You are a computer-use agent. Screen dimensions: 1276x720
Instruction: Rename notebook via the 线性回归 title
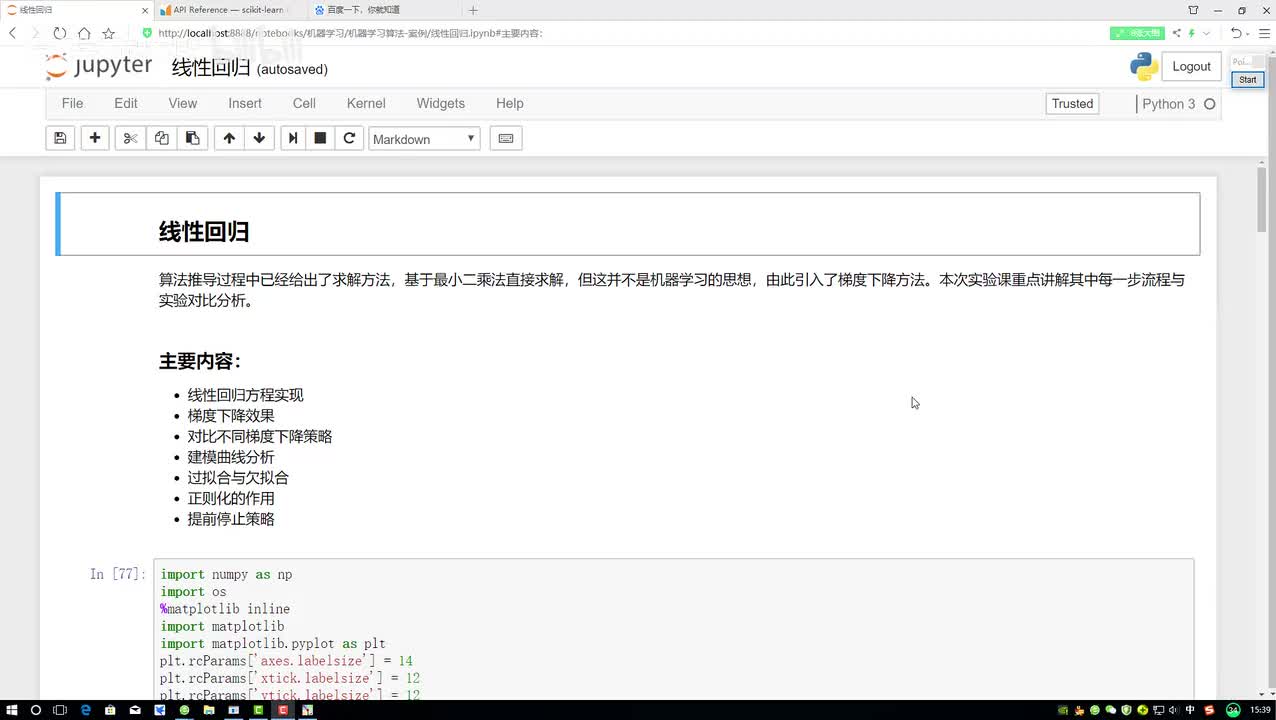click(211, 67)
